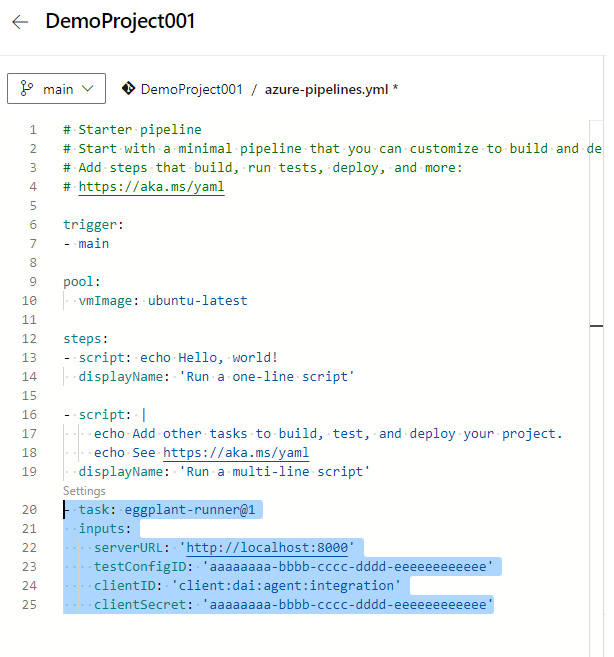Click the back arrow next to DemoProject001
This screenshot has height=657, width=614.
coord(20,22)
